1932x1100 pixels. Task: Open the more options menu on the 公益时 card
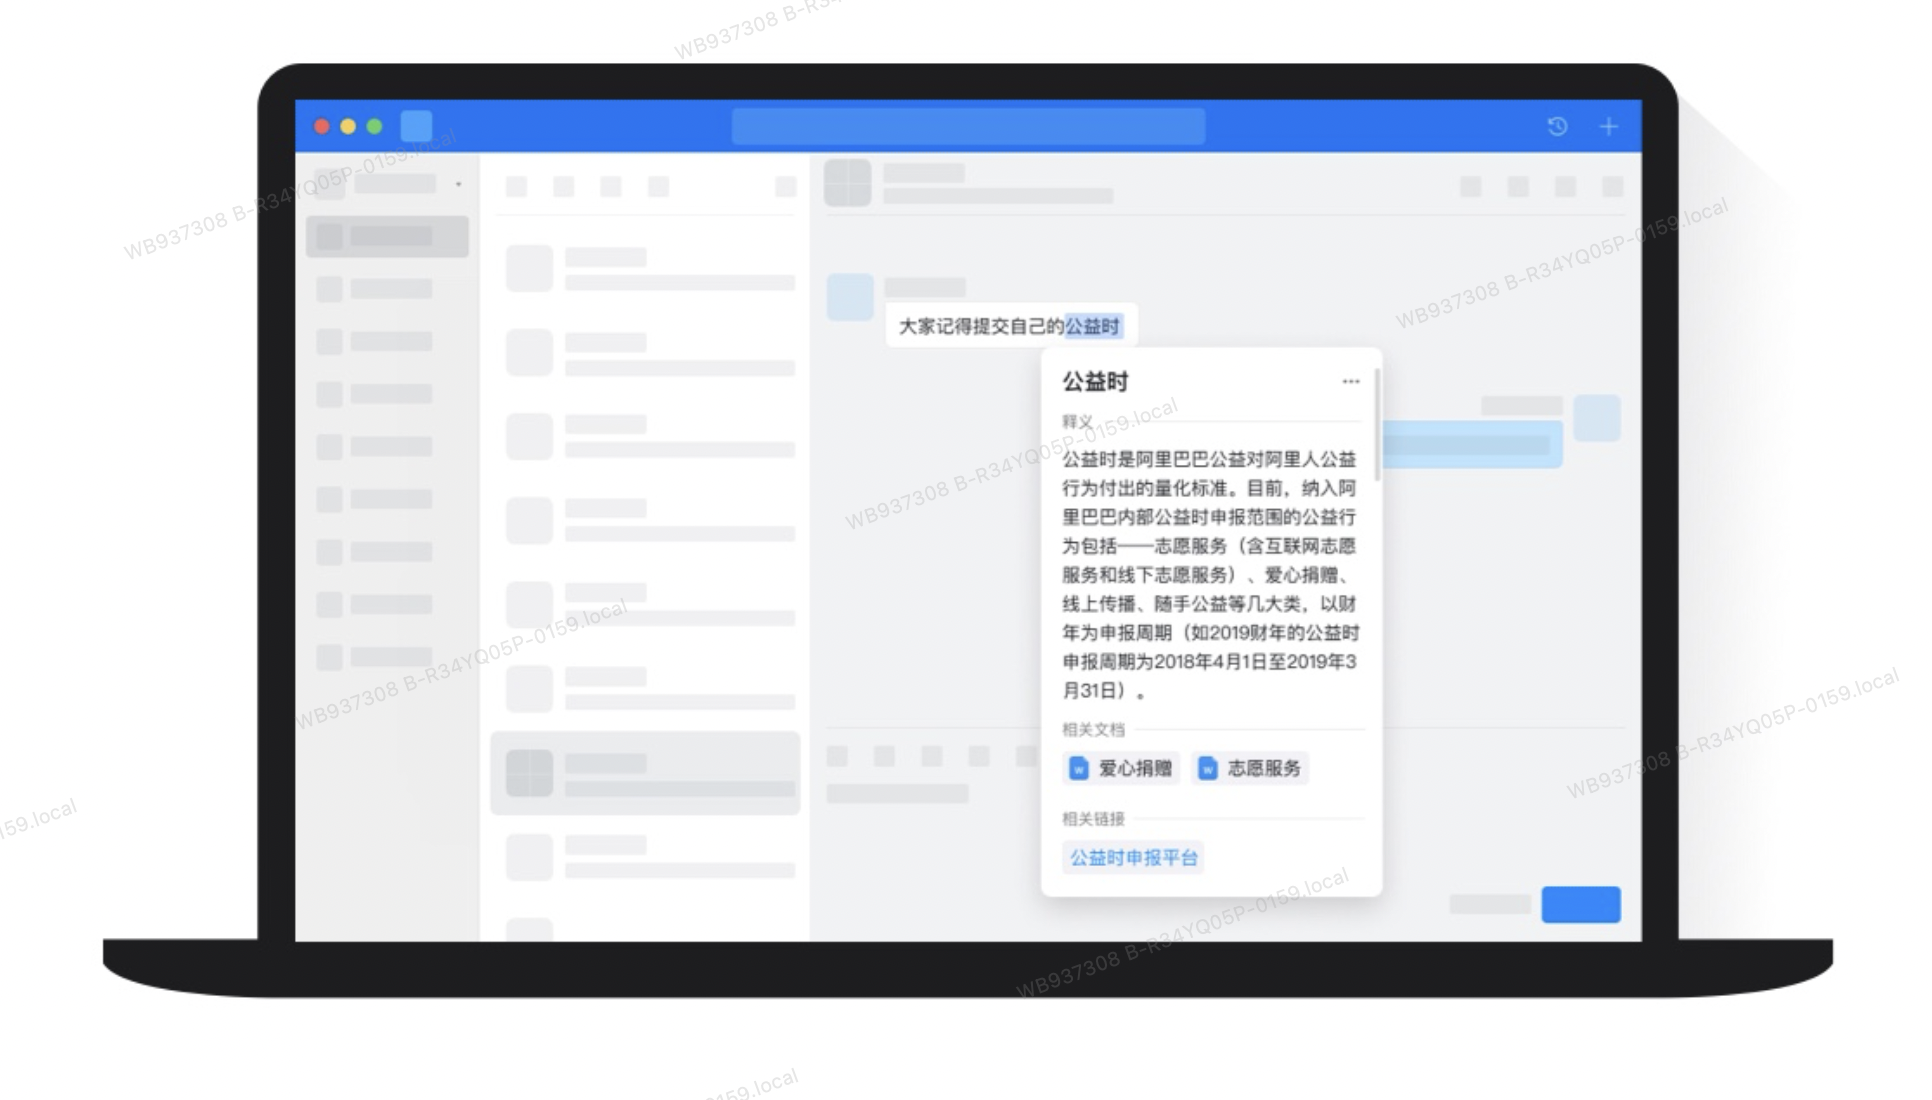(1352, 381)
